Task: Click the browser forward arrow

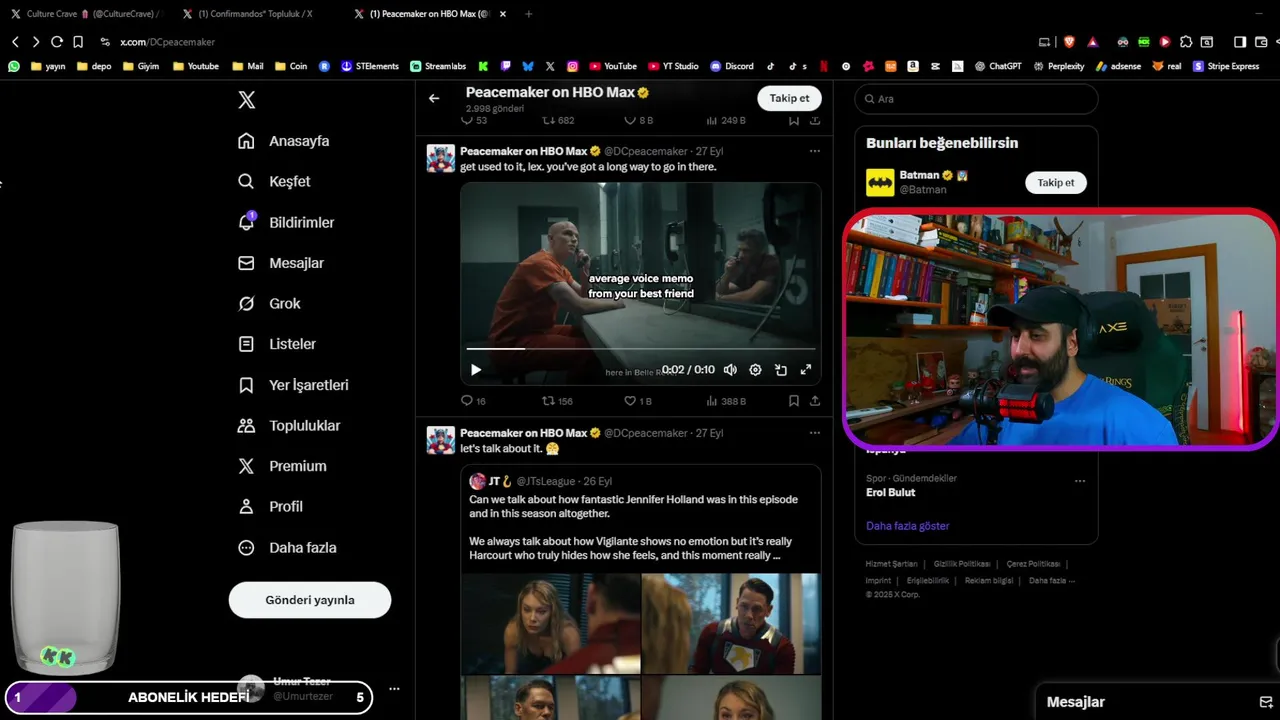Action: point(36,42)
